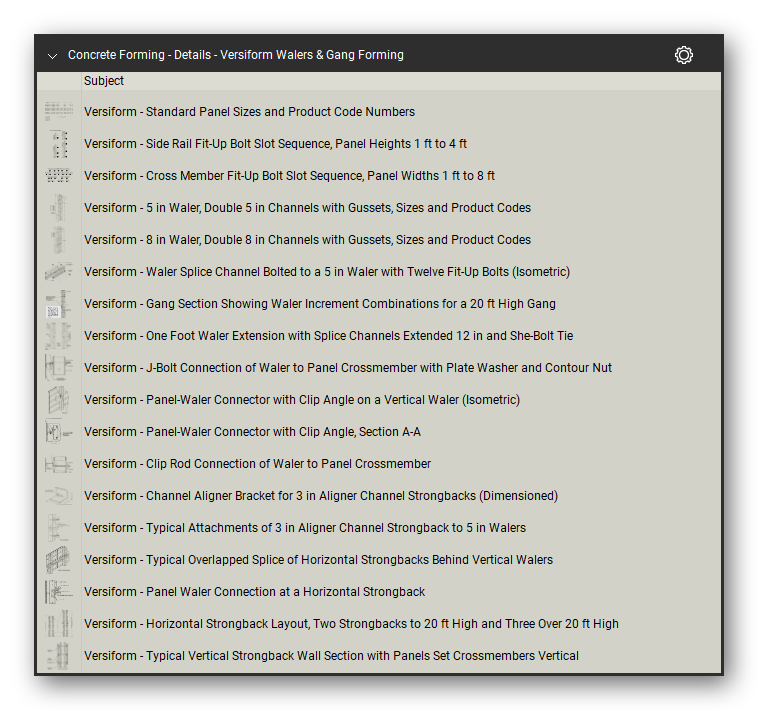Image resolution: width=758 pixels, height=710 pixels.
Task: Select "Gang Section Showing Waler Increment Combinations" entry
Action: 321,304
